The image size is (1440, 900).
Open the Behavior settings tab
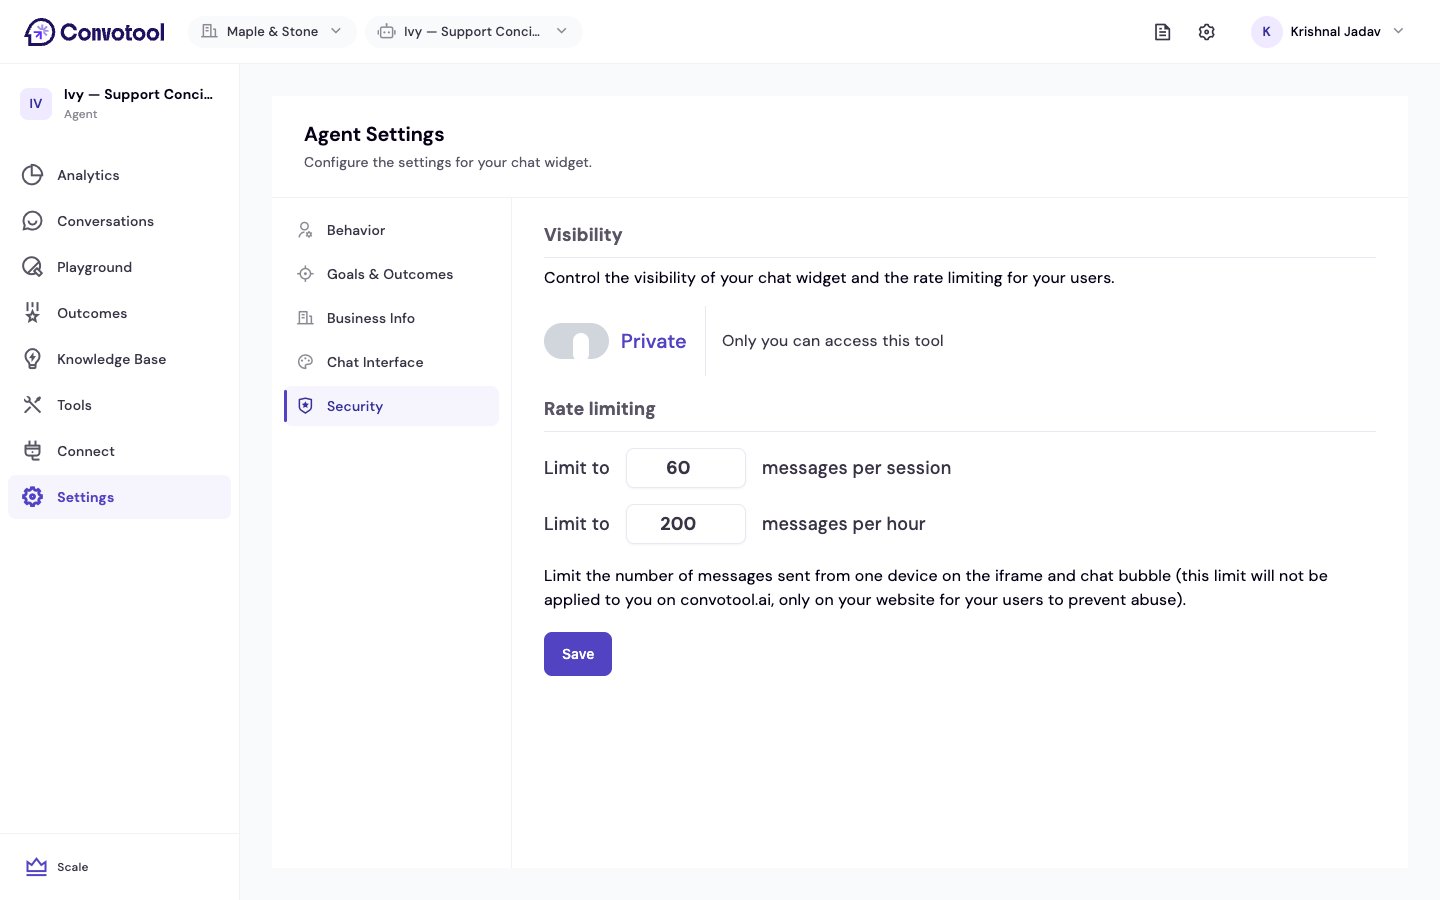(392, 230)
